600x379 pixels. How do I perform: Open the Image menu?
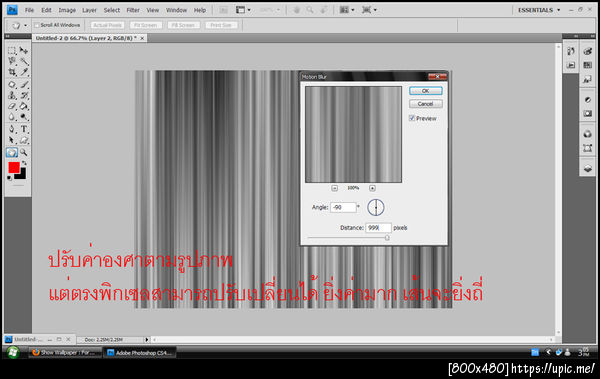pos(67,10)
